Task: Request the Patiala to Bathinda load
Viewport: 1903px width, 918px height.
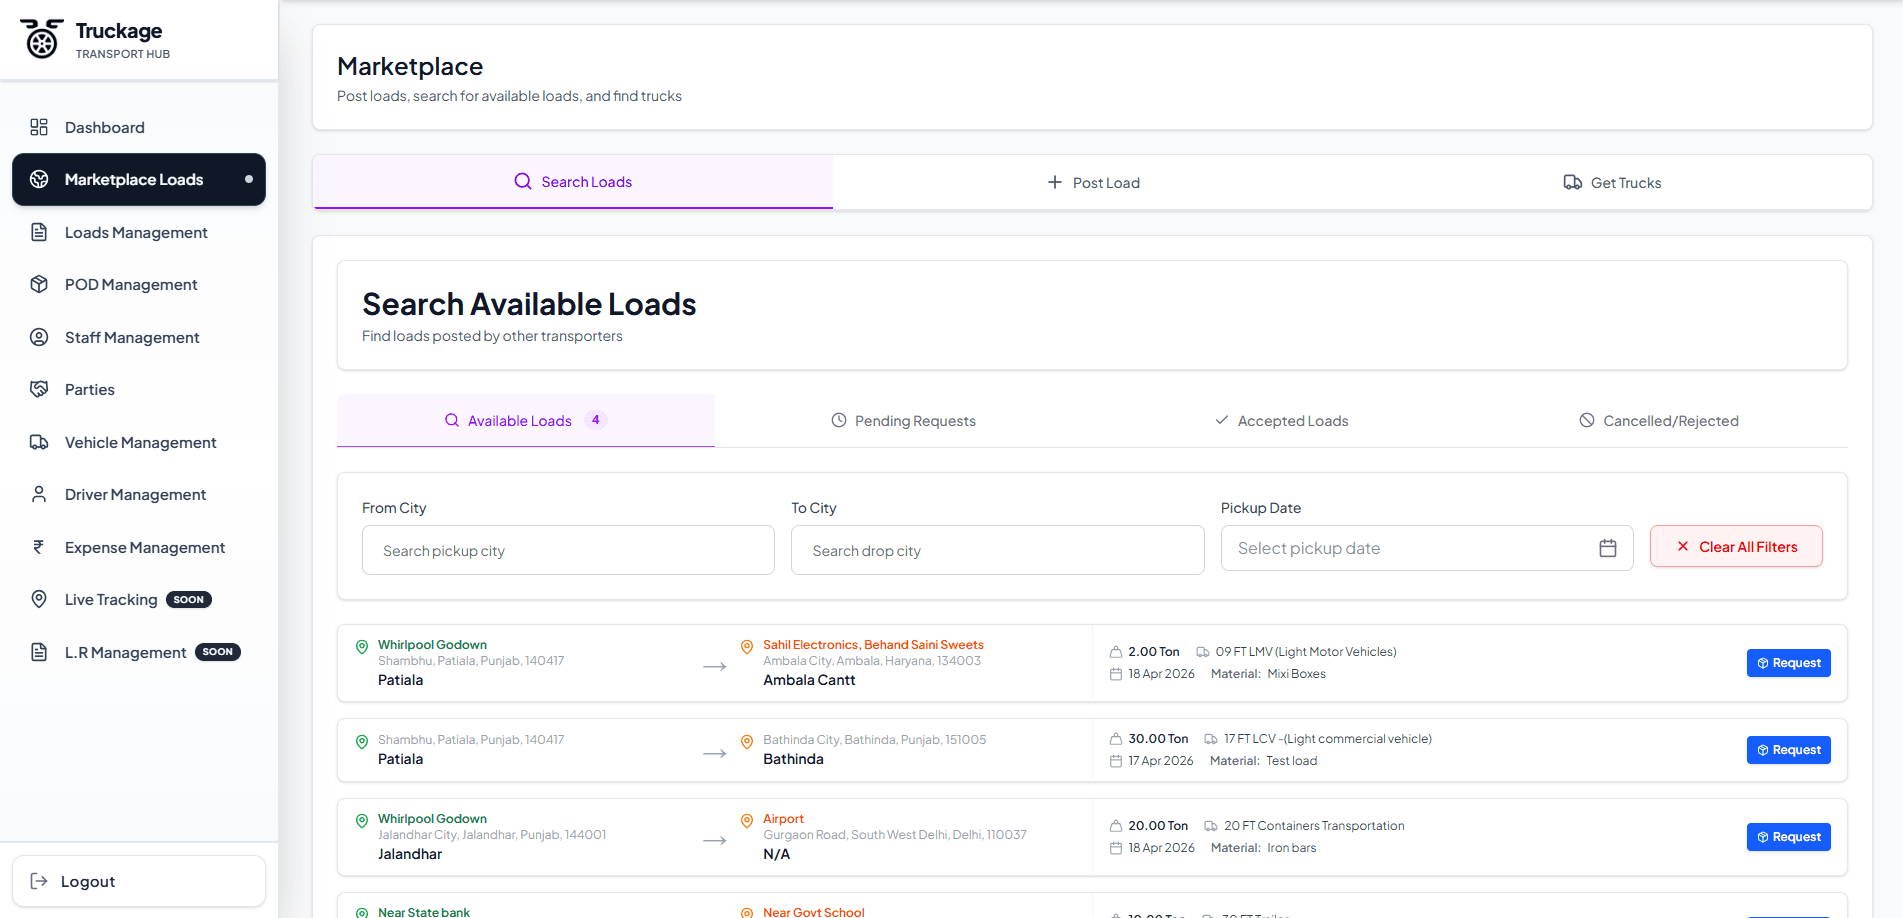Action: tap(1788, 750)
